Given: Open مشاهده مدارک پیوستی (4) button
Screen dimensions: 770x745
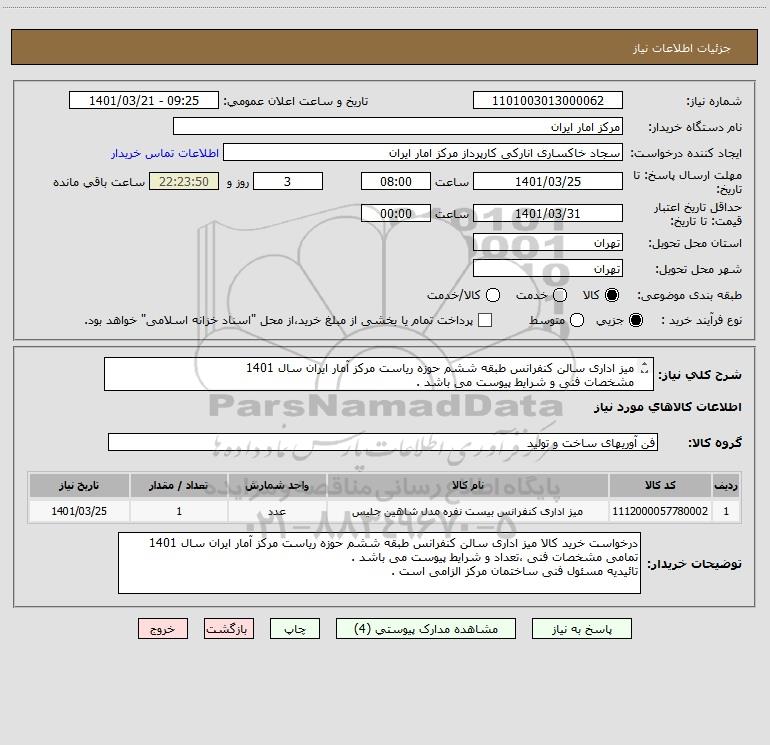Looking at the screenshot, I should [x=426, y=629].
